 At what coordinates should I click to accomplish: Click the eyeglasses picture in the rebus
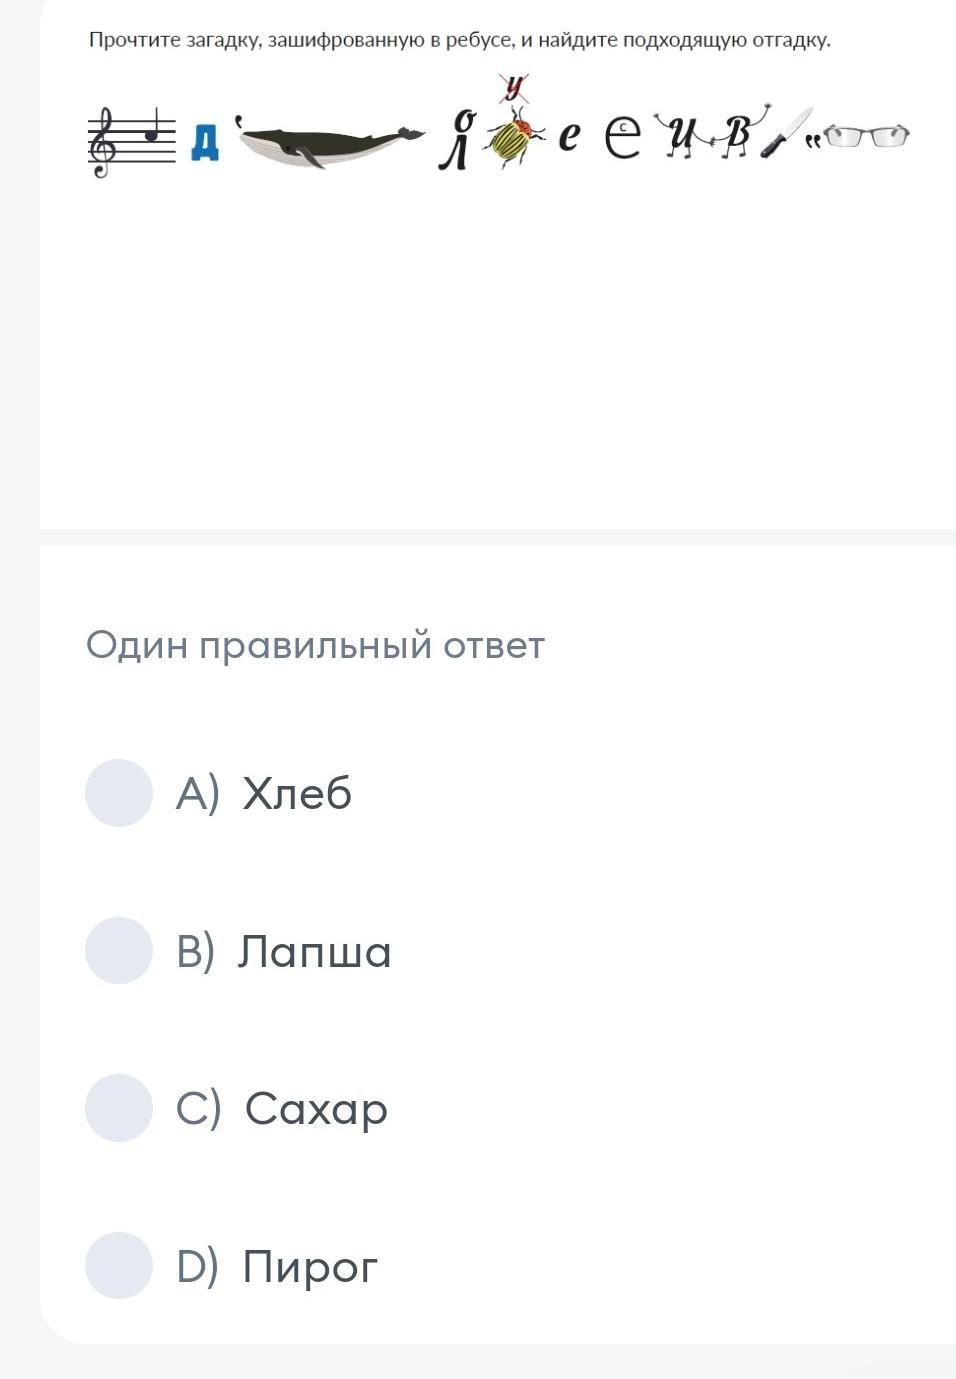pos(867,135)
